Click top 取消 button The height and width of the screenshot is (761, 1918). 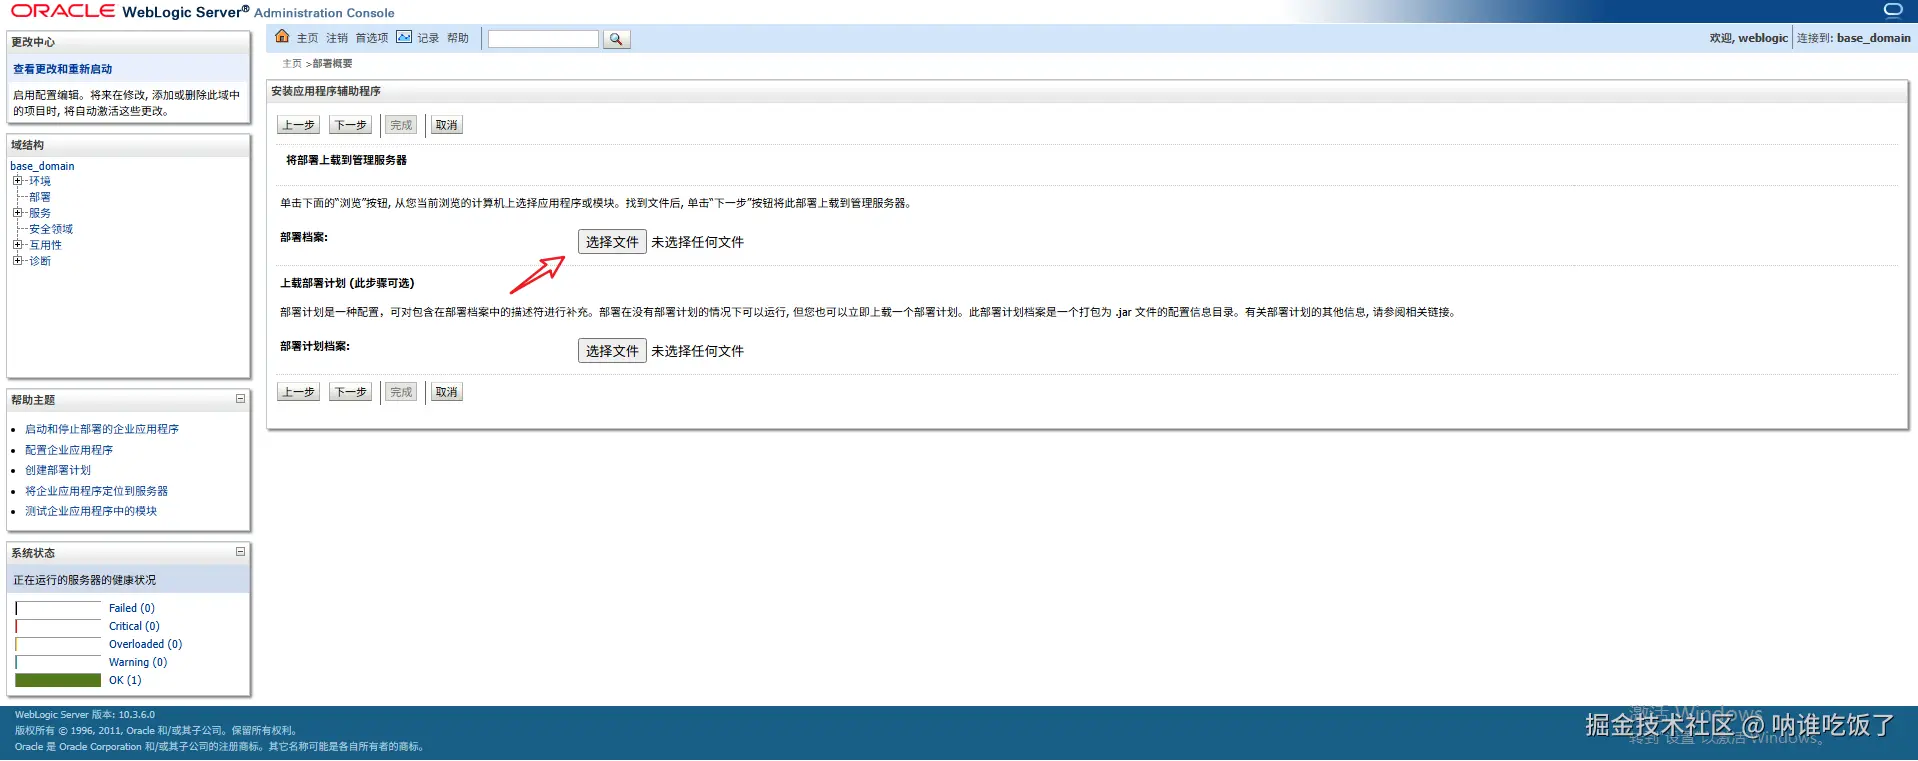pos(446,125)
